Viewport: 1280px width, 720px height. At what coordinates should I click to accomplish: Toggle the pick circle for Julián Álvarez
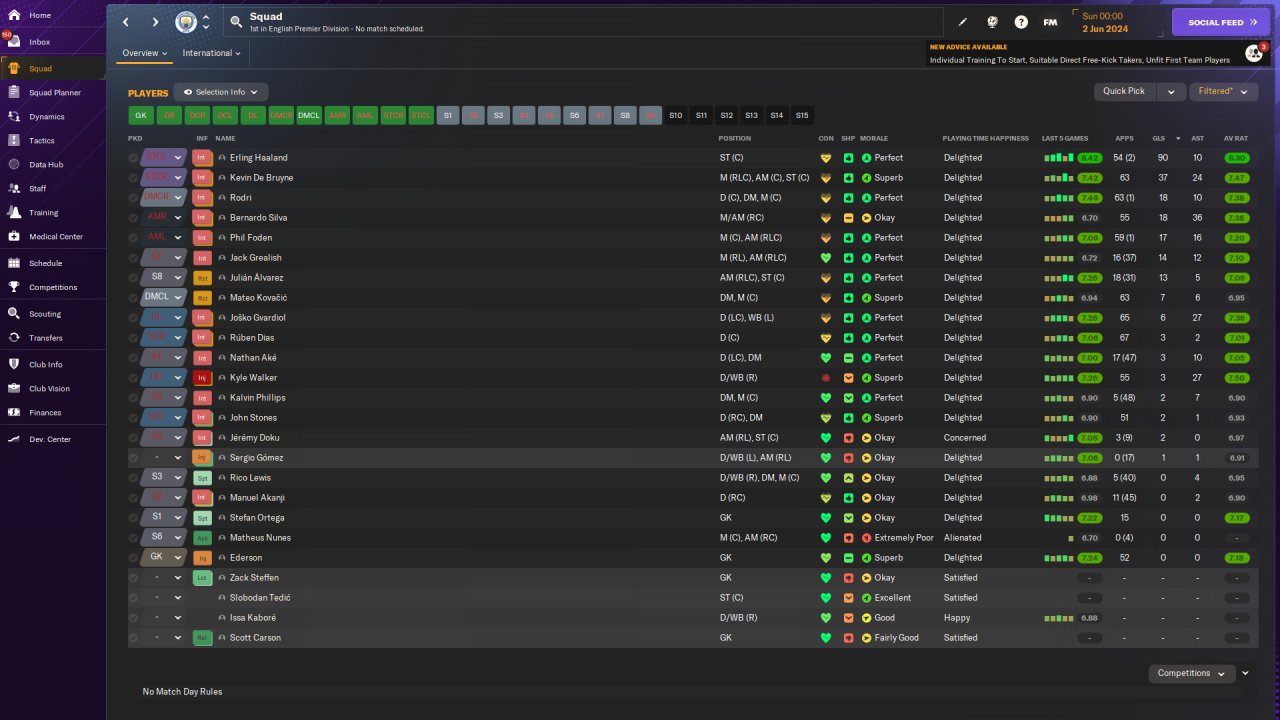click(133, 278)
